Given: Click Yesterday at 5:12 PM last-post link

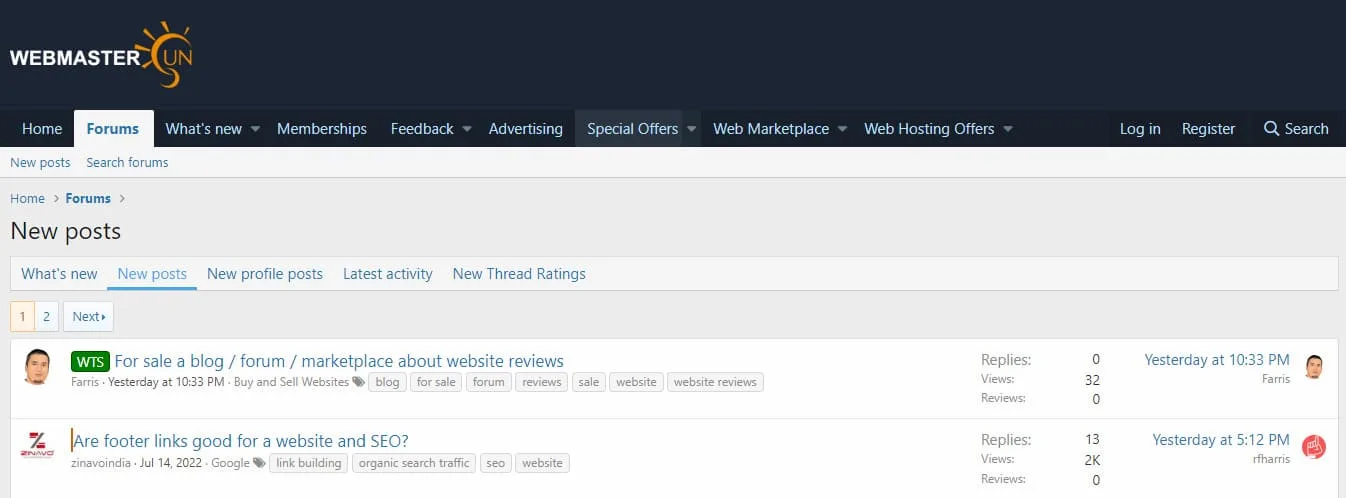Looking at the screenshot, I should (x=1221, y=439).
